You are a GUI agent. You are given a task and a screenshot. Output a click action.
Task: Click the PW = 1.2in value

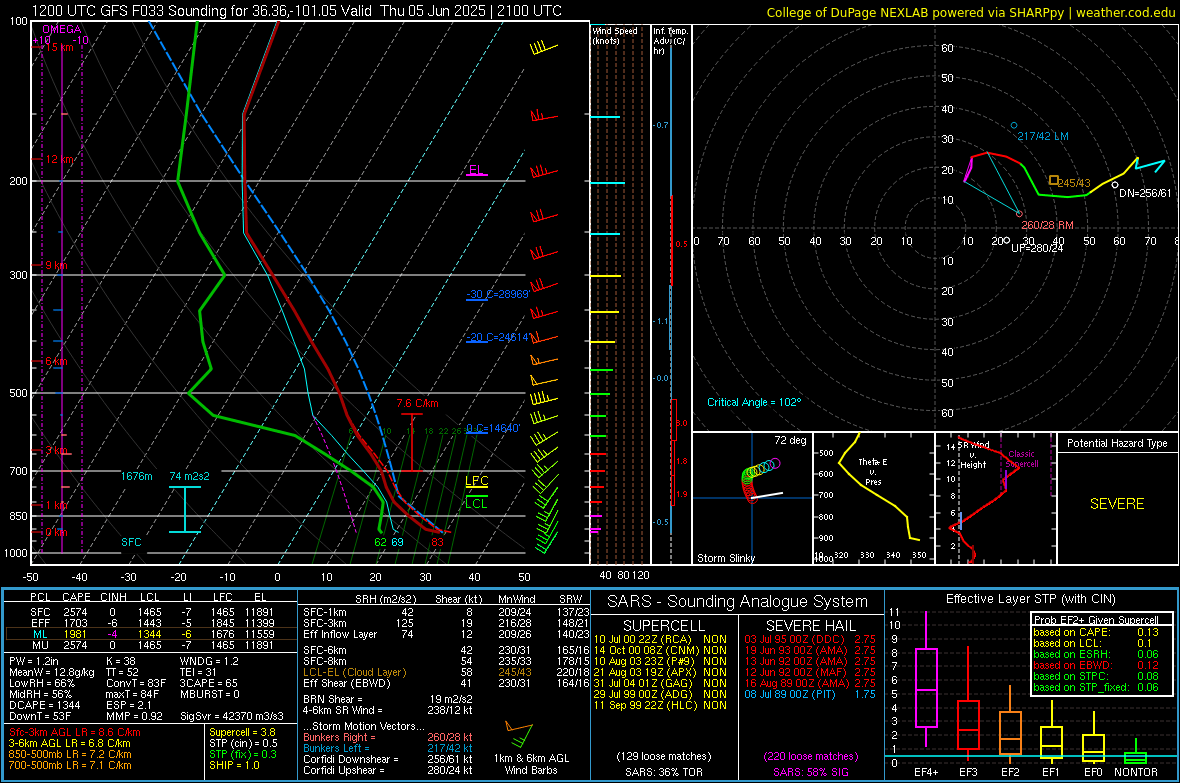pos(34,661)
